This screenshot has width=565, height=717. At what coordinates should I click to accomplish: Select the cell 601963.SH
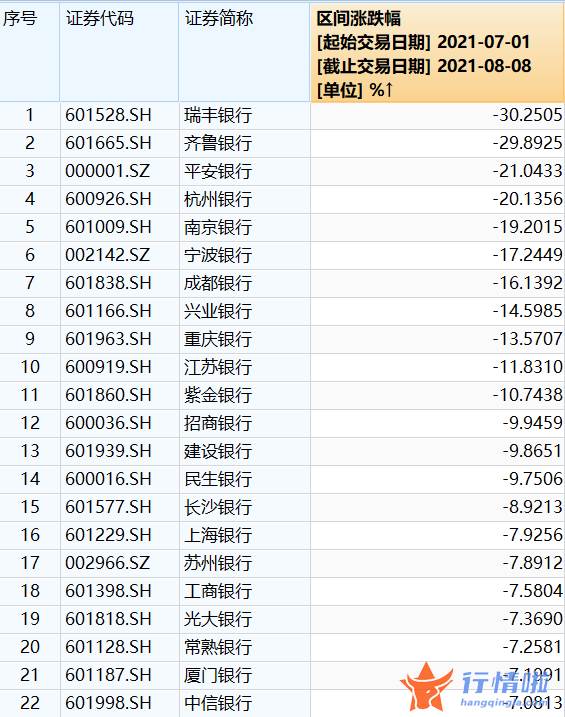[x=119, y=339]
